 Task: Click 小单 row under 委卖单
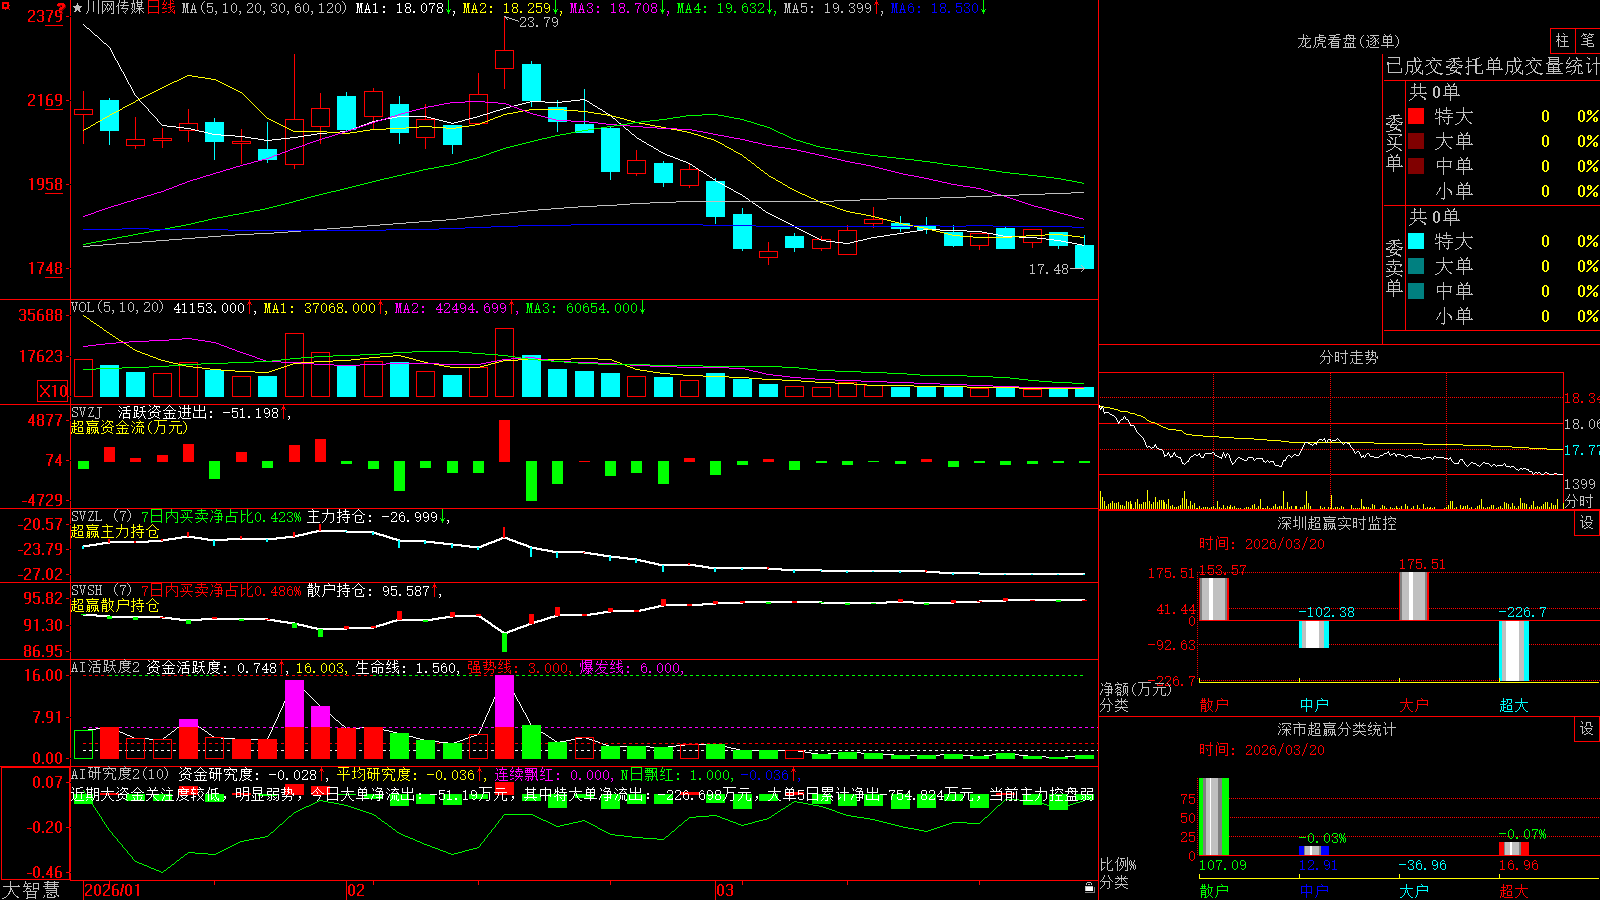pos(1502,316)
